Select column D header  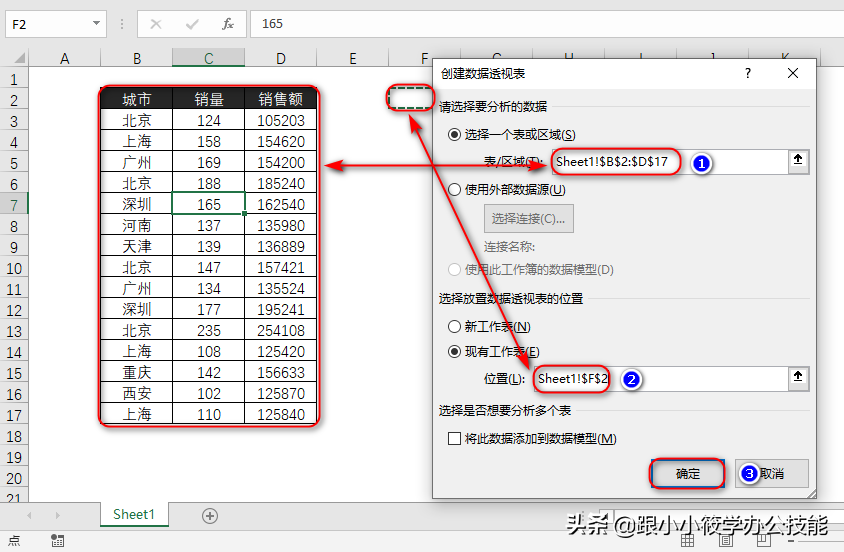coord(280,58)
